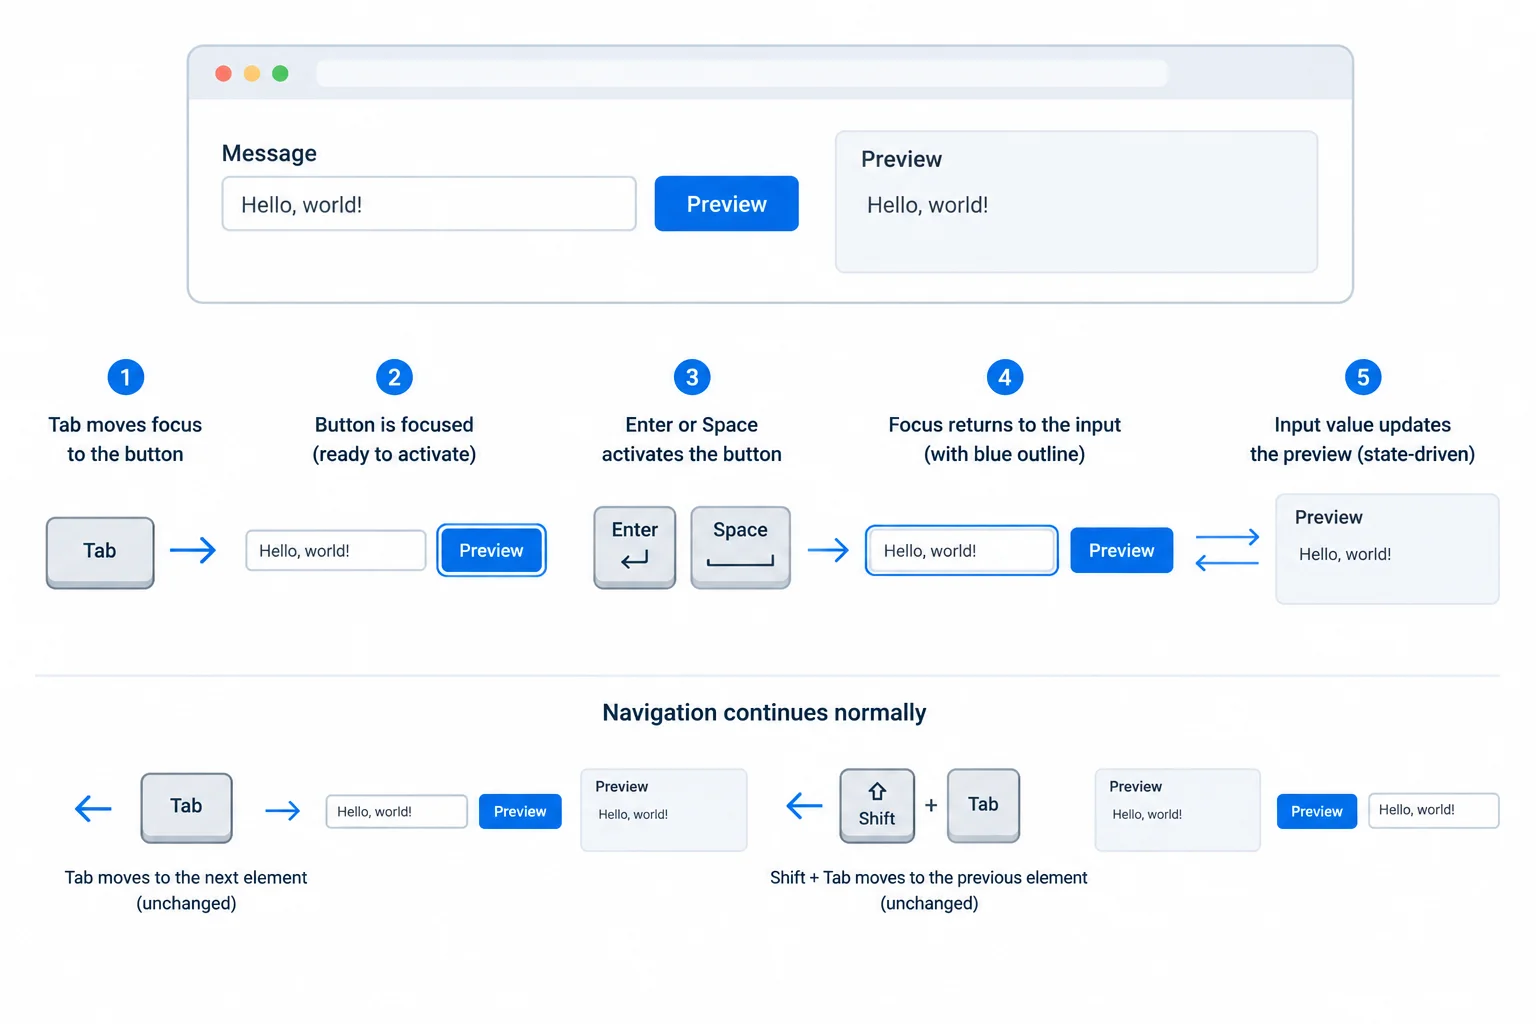The height and width of the screenshot is (1024, 1536).
Task: Click the Preview panel right of the Shift+Tab keys
Action: pos(1178,810)
